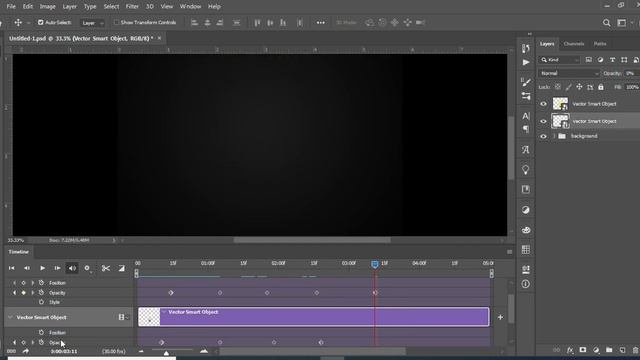Open the Character panel icon in dock
The width and height of the screenshot is (640, 360).
526,116
